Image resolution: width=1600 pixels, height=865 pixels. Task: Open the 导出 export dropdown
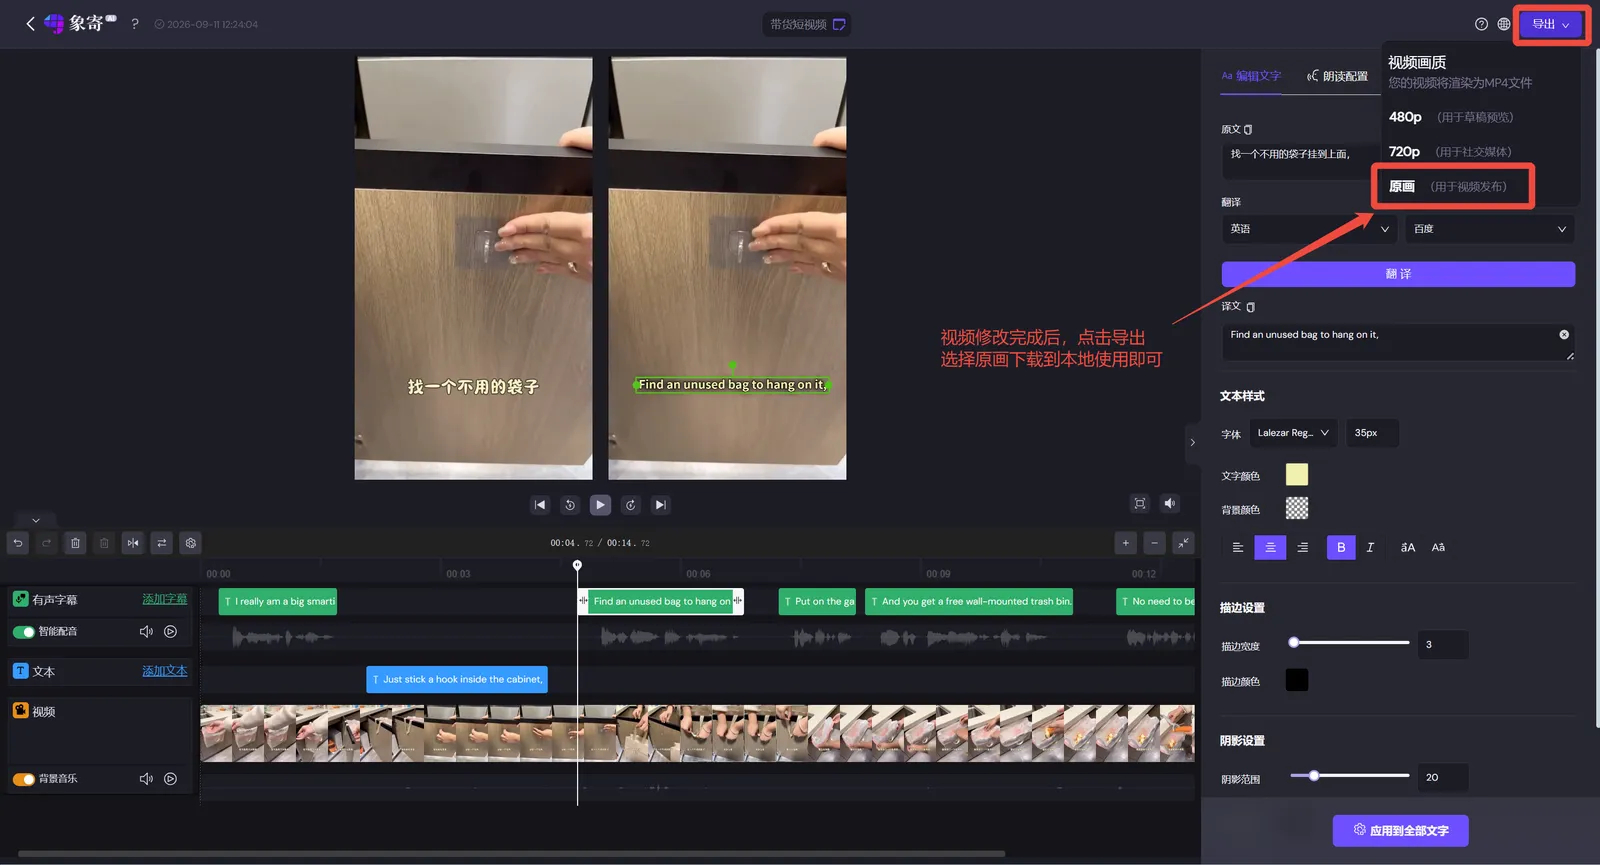tap(1551, 24)
